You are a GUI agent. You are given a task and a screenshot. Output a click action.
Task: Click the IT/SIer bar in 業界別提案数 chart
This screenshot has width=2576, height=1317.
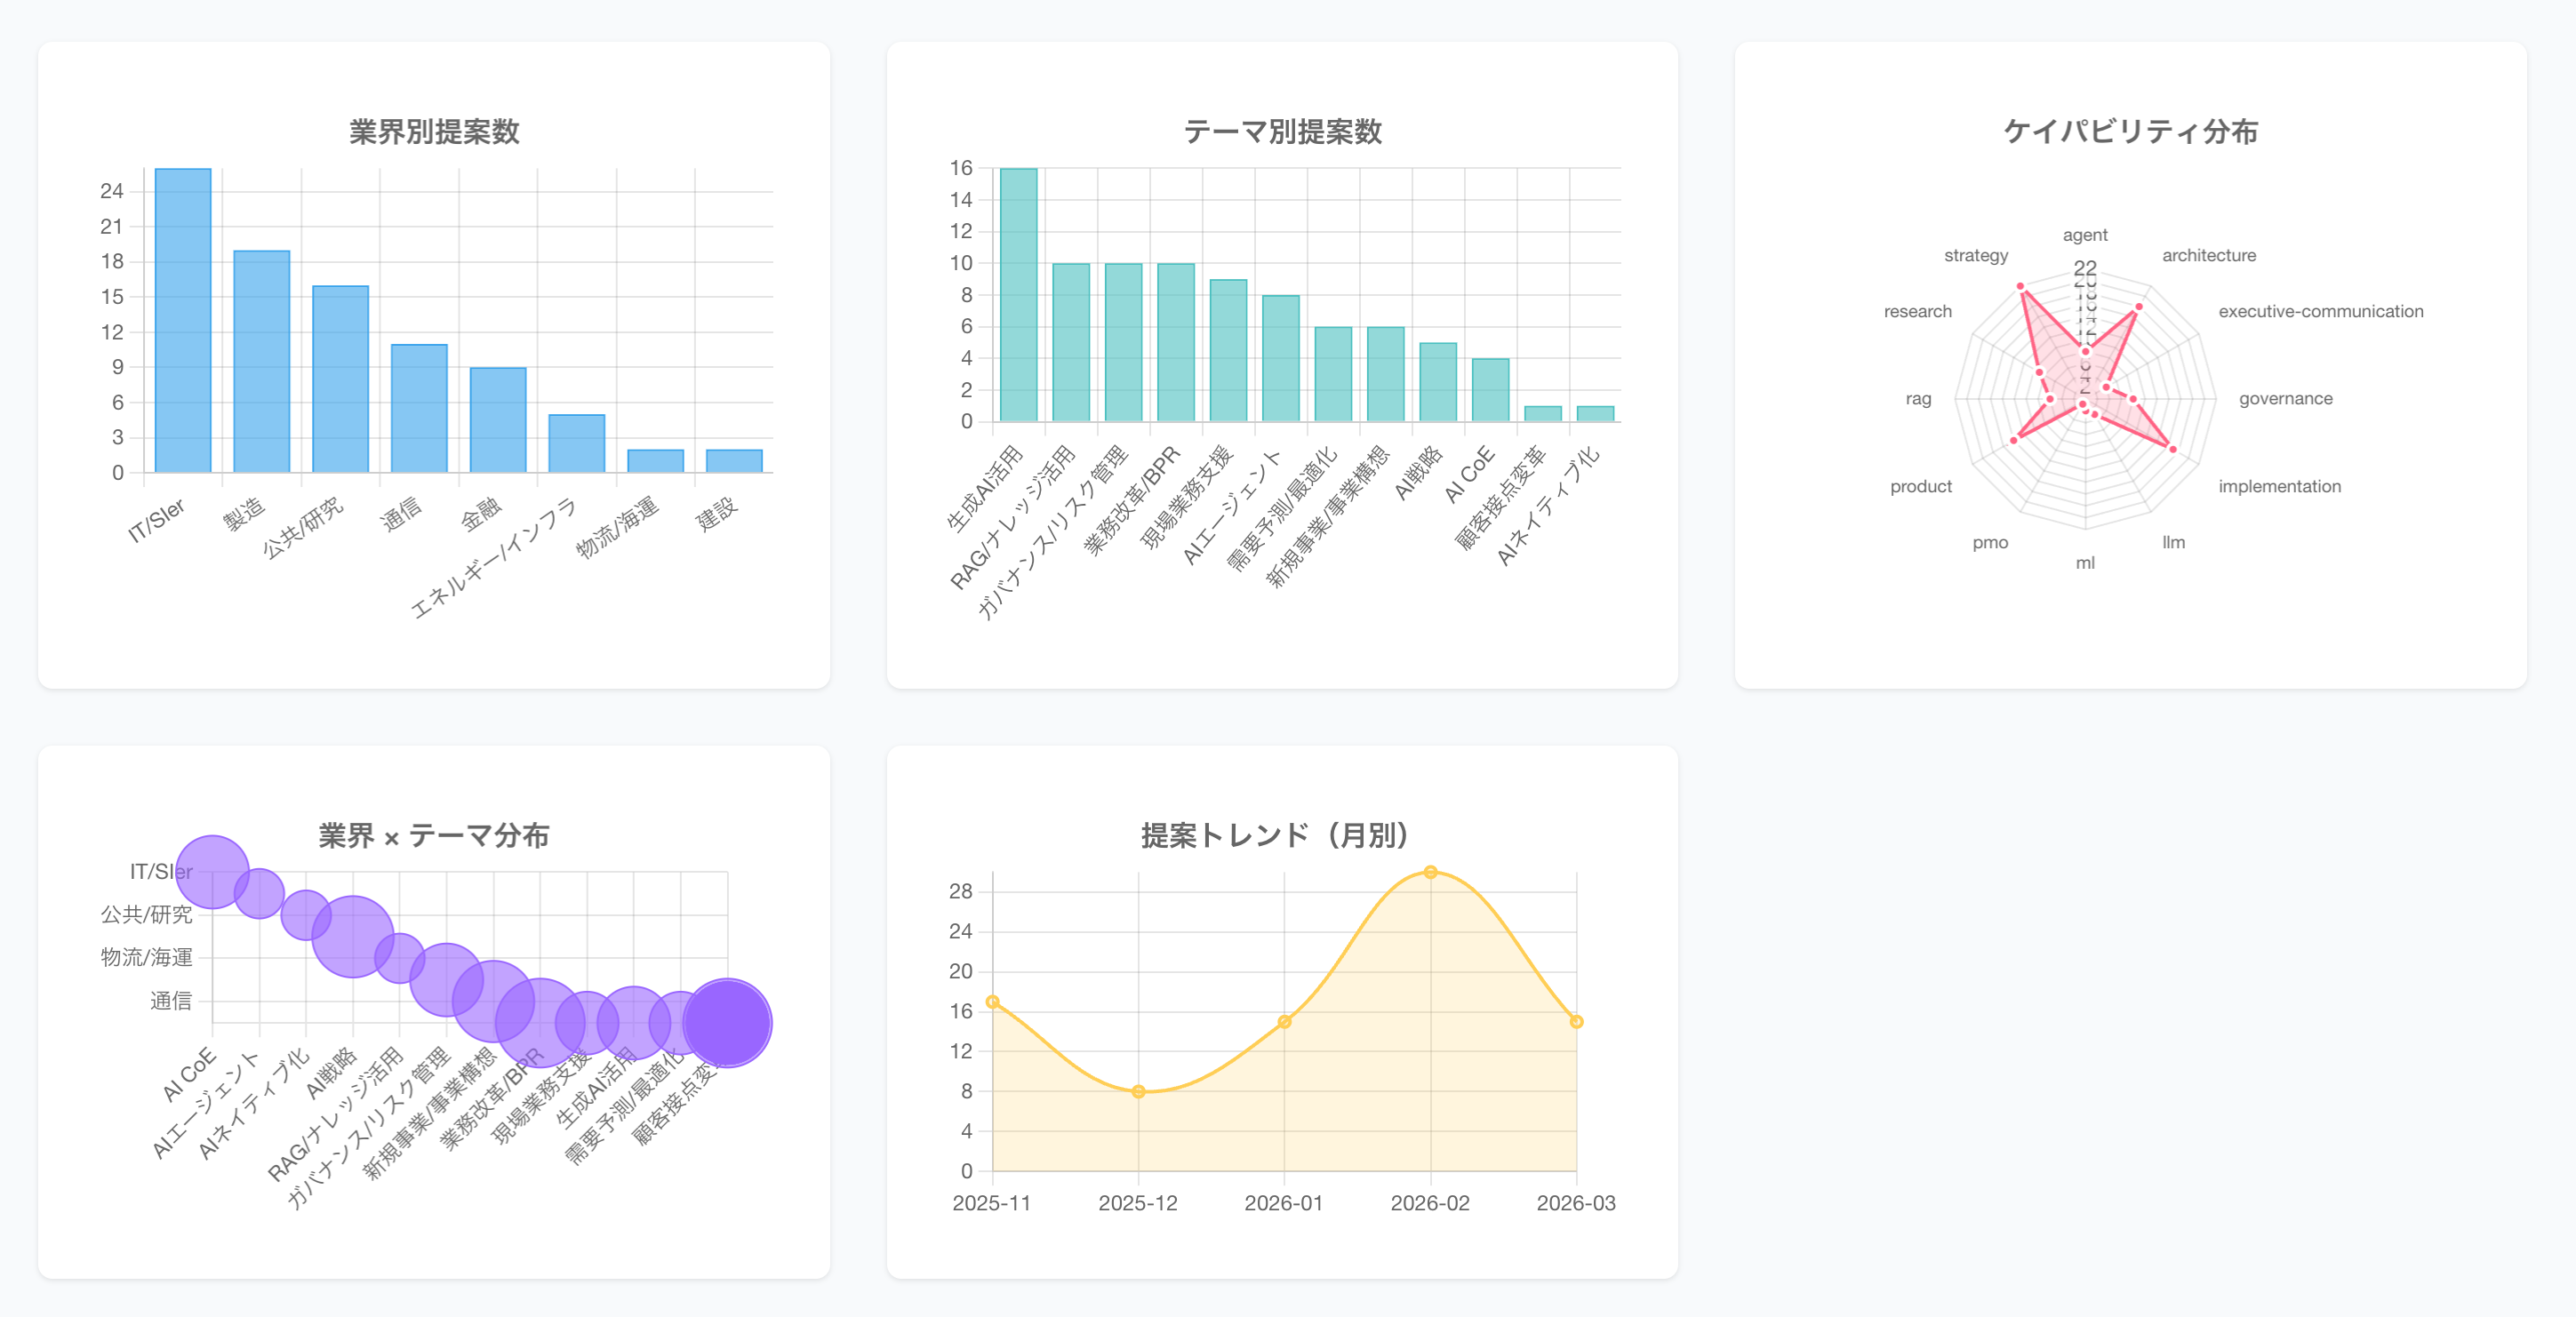point(183,320)
